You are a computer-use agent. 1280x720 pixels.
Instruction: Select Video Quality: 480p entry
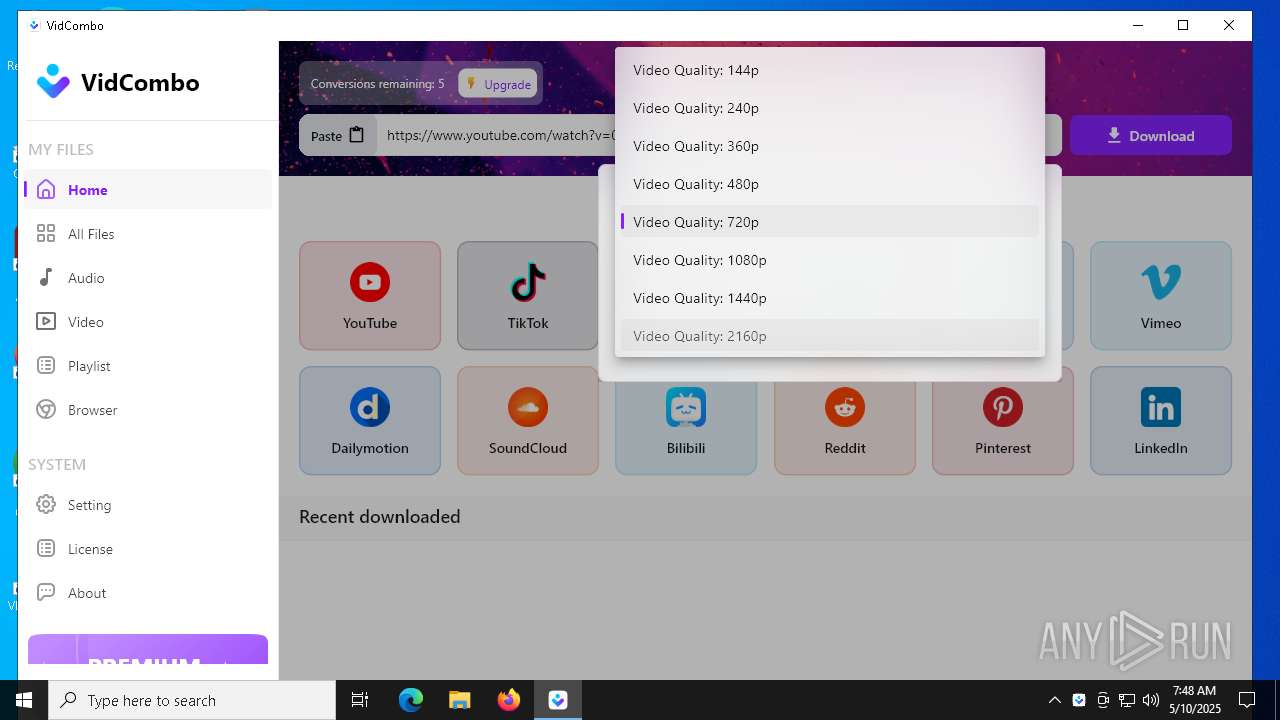pyautogui.click(x=829, y=184)
